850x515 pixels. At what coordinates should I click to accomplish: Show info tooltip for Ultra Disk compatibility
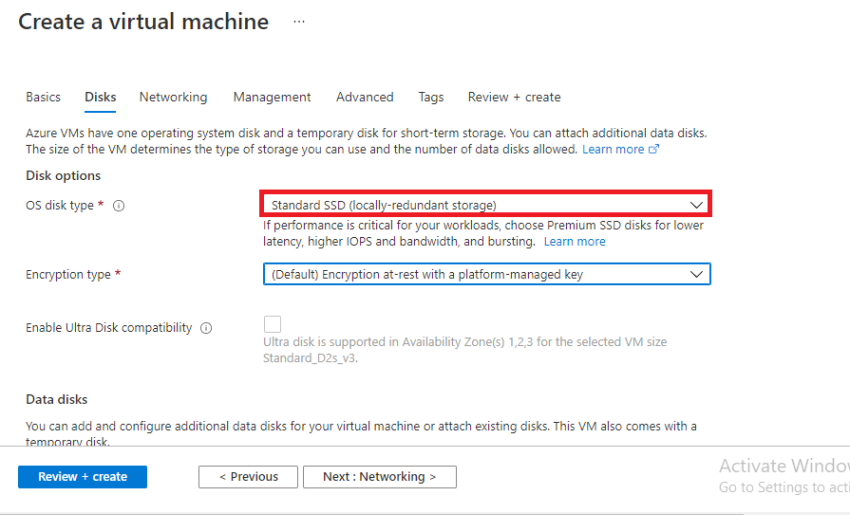(206, 328)
